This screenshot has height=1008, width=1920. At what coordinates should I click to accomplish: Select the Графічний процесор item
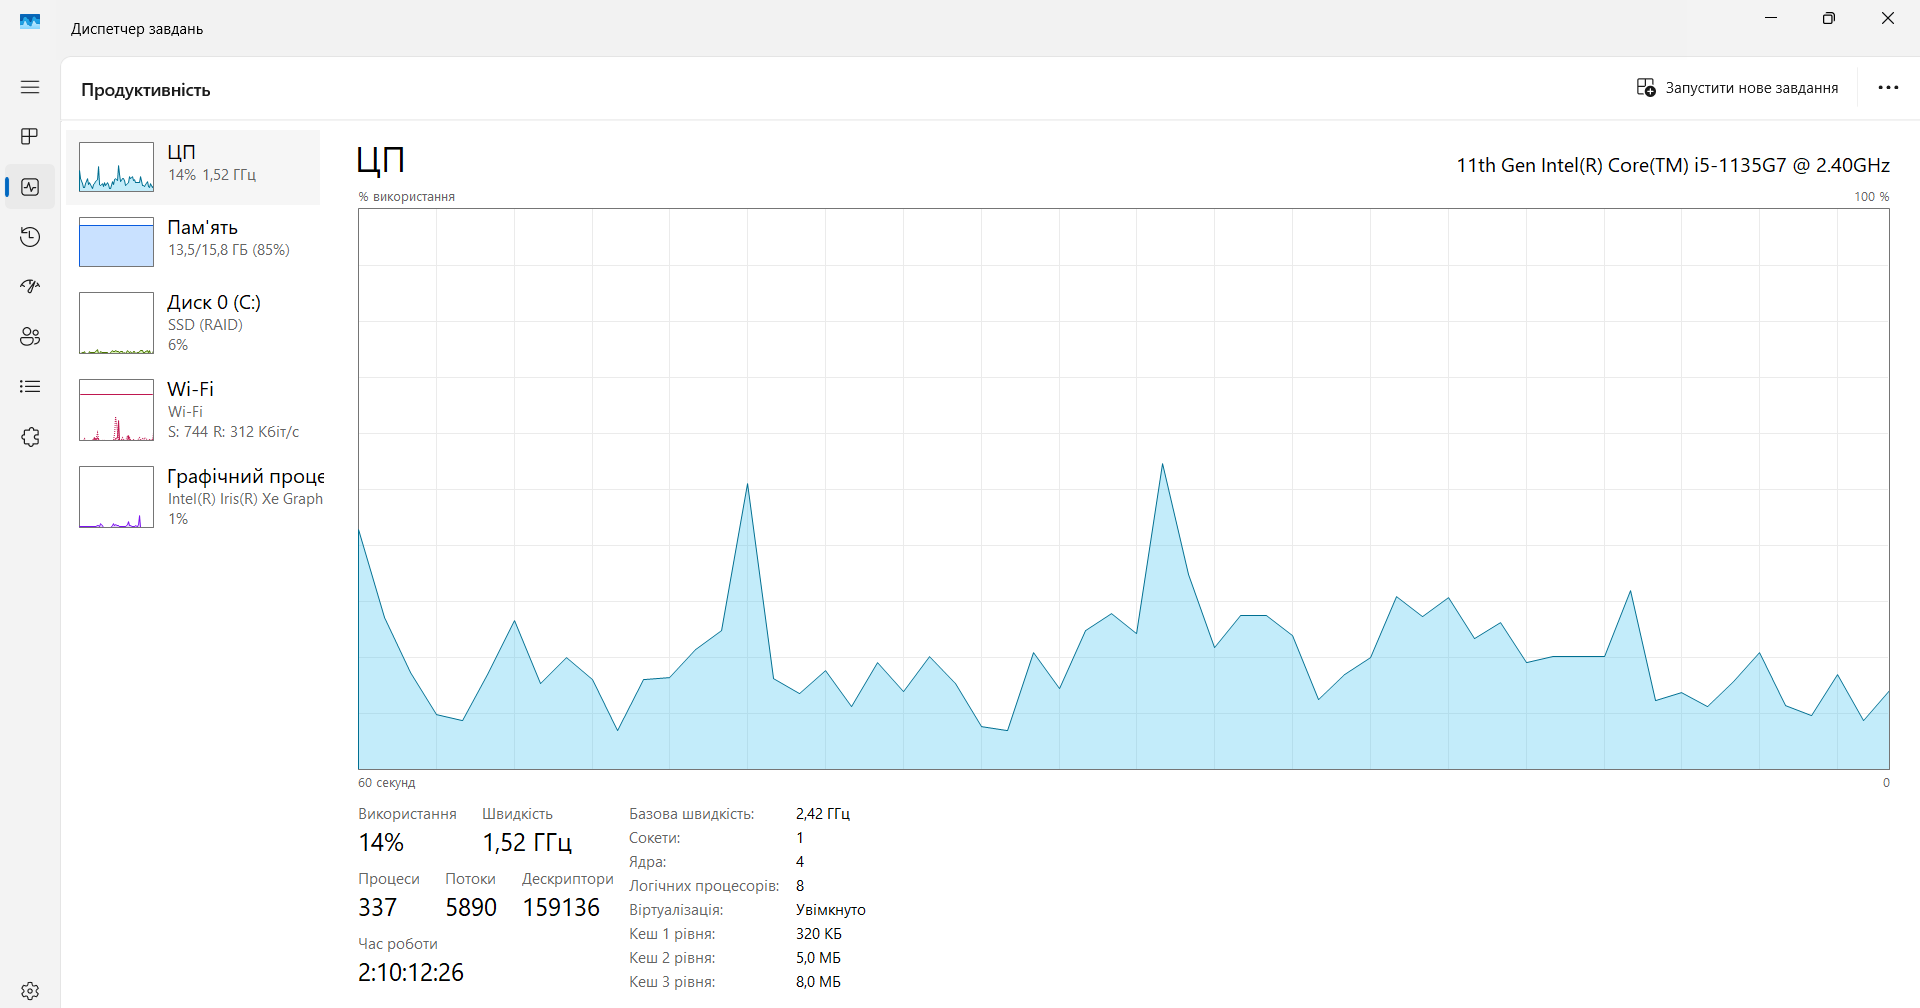click(x=193, y=497)
